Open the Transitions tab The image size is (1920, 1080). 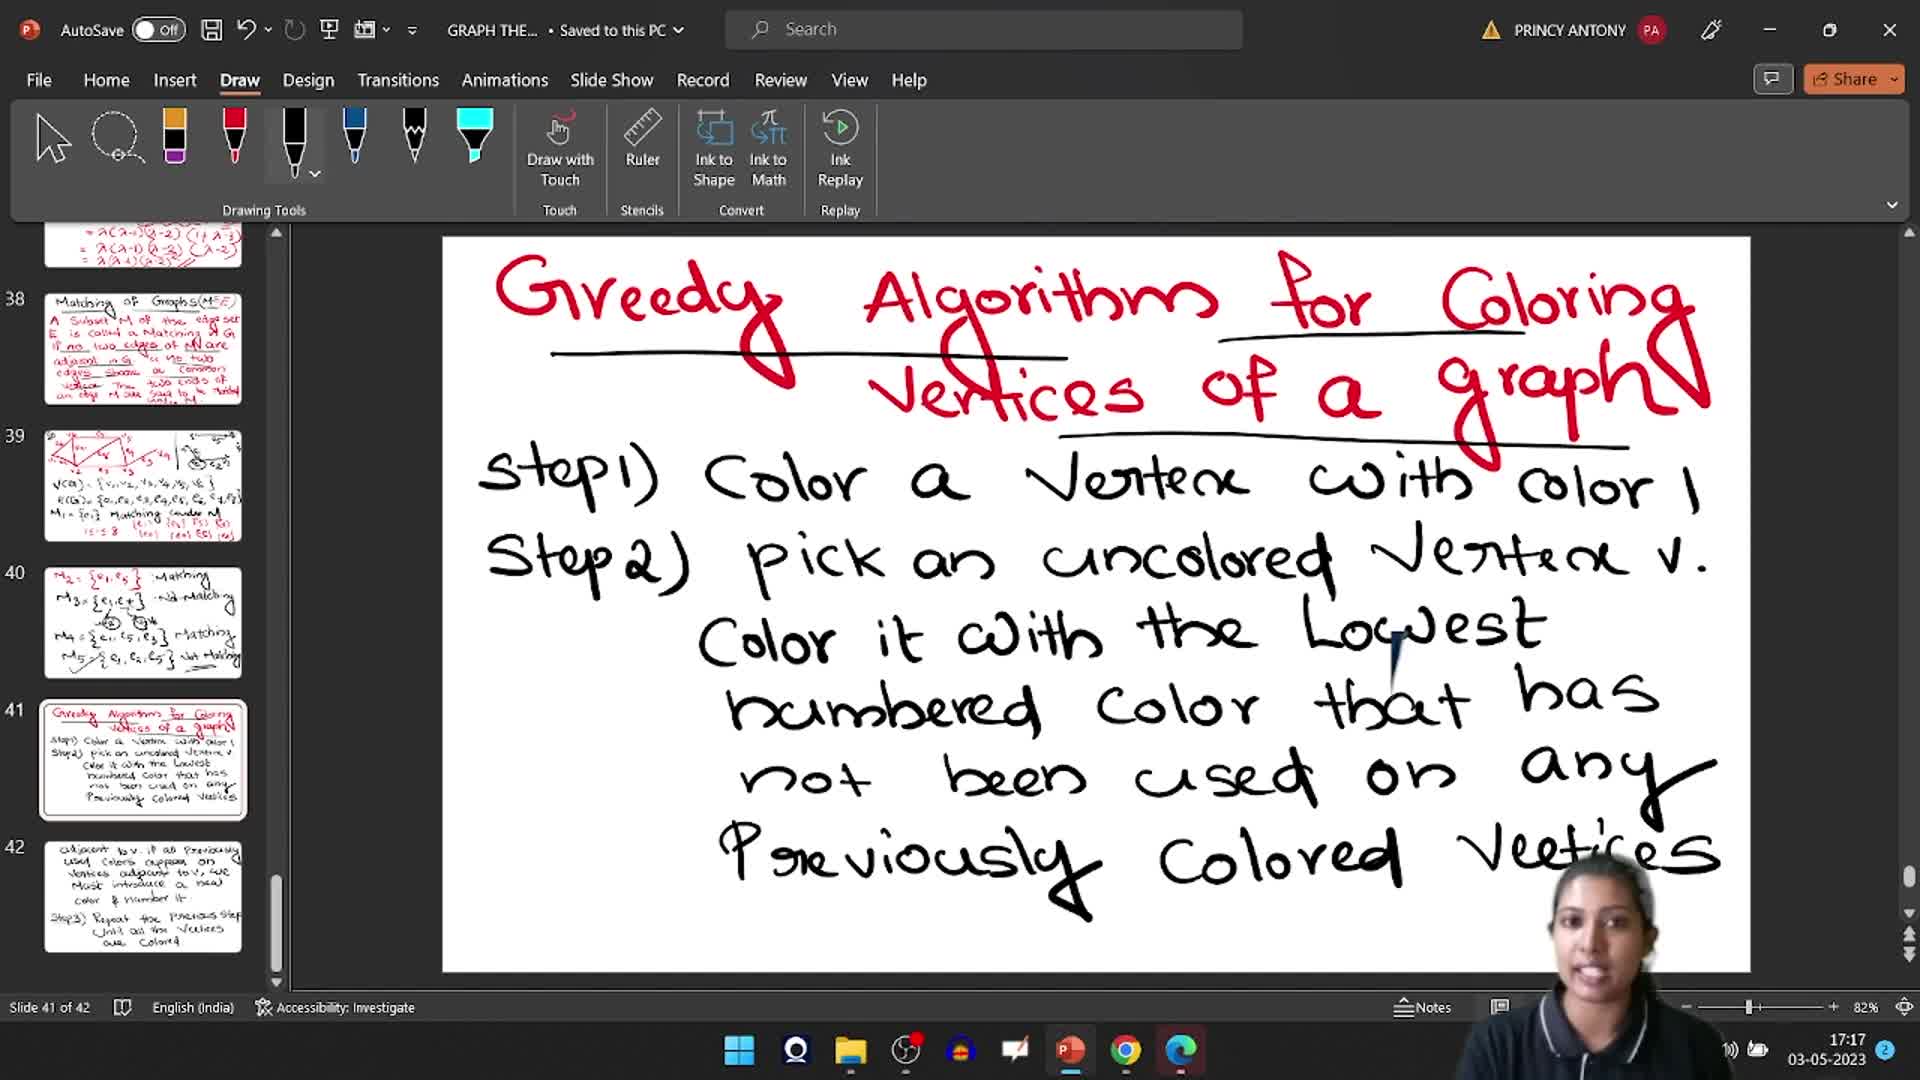pyautogui.click(x=398, y=80)
